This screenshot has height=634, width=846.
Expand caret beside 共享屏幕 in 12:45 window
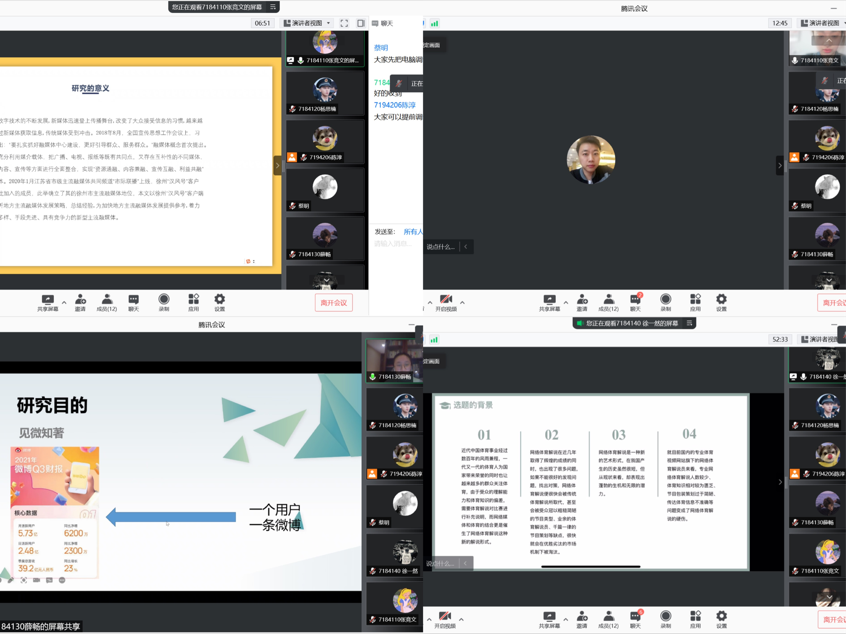pyautogui.click(x=565, y=302)
